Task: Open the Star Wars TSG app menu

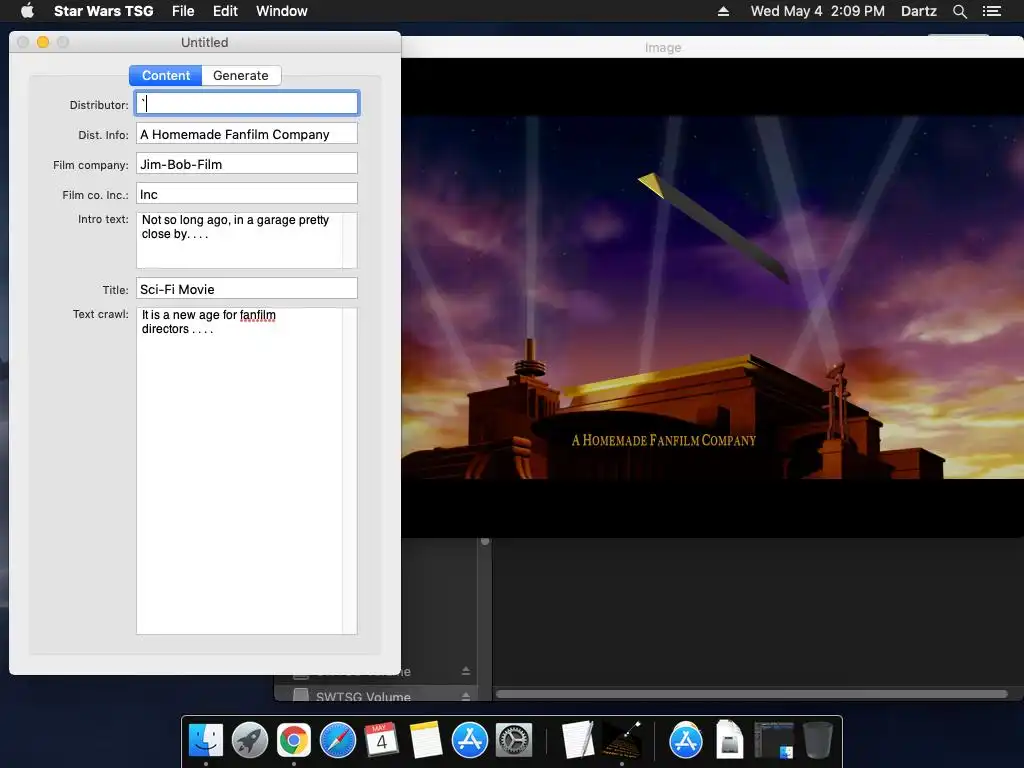Action: pyautogui.click(x=103, y=11)
